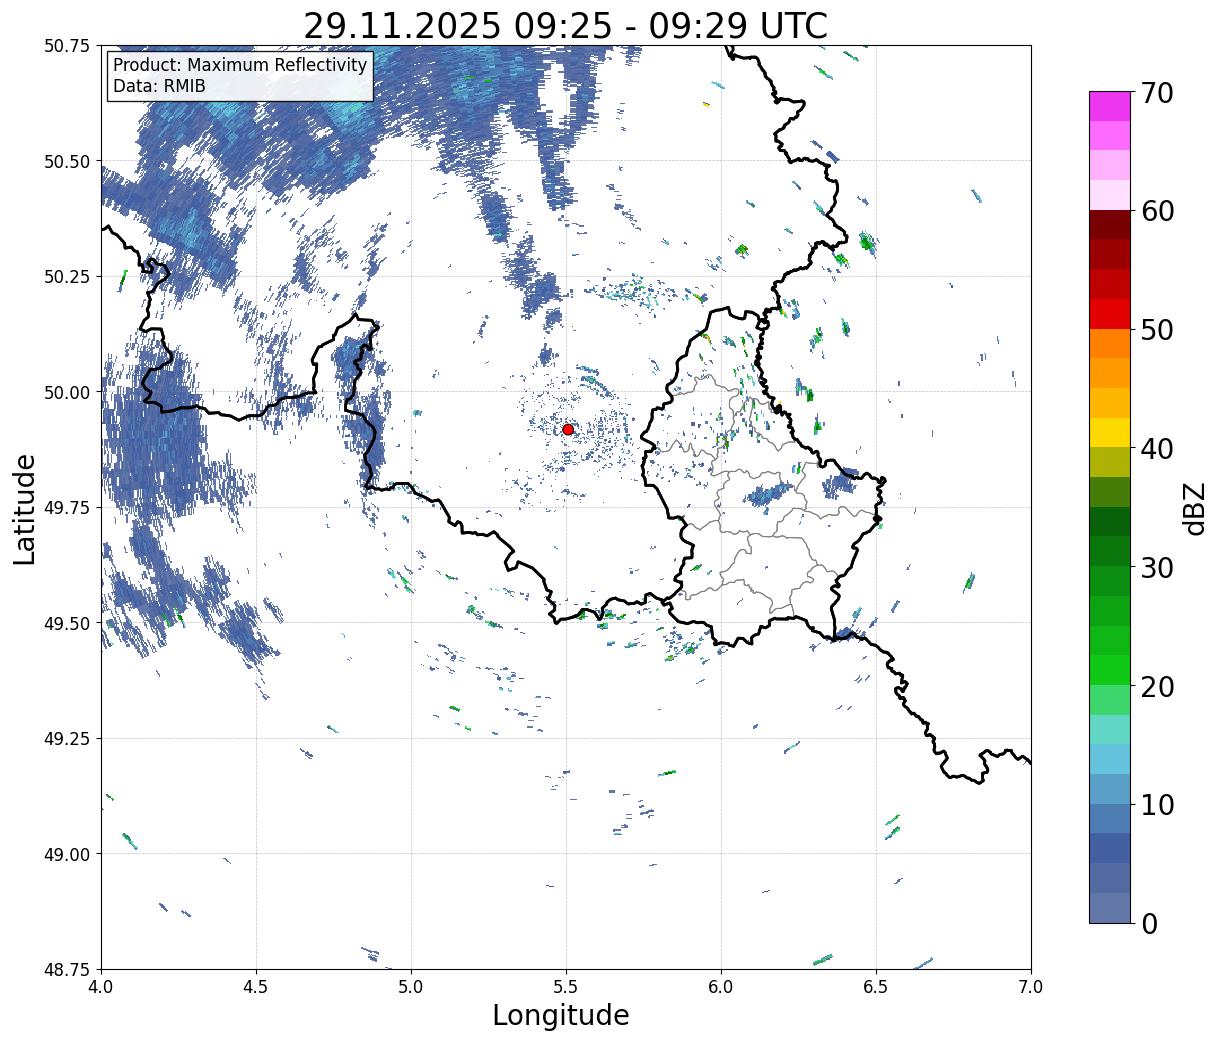
Task: Click the longitude tick label 5.0
Action: point(411,987)
